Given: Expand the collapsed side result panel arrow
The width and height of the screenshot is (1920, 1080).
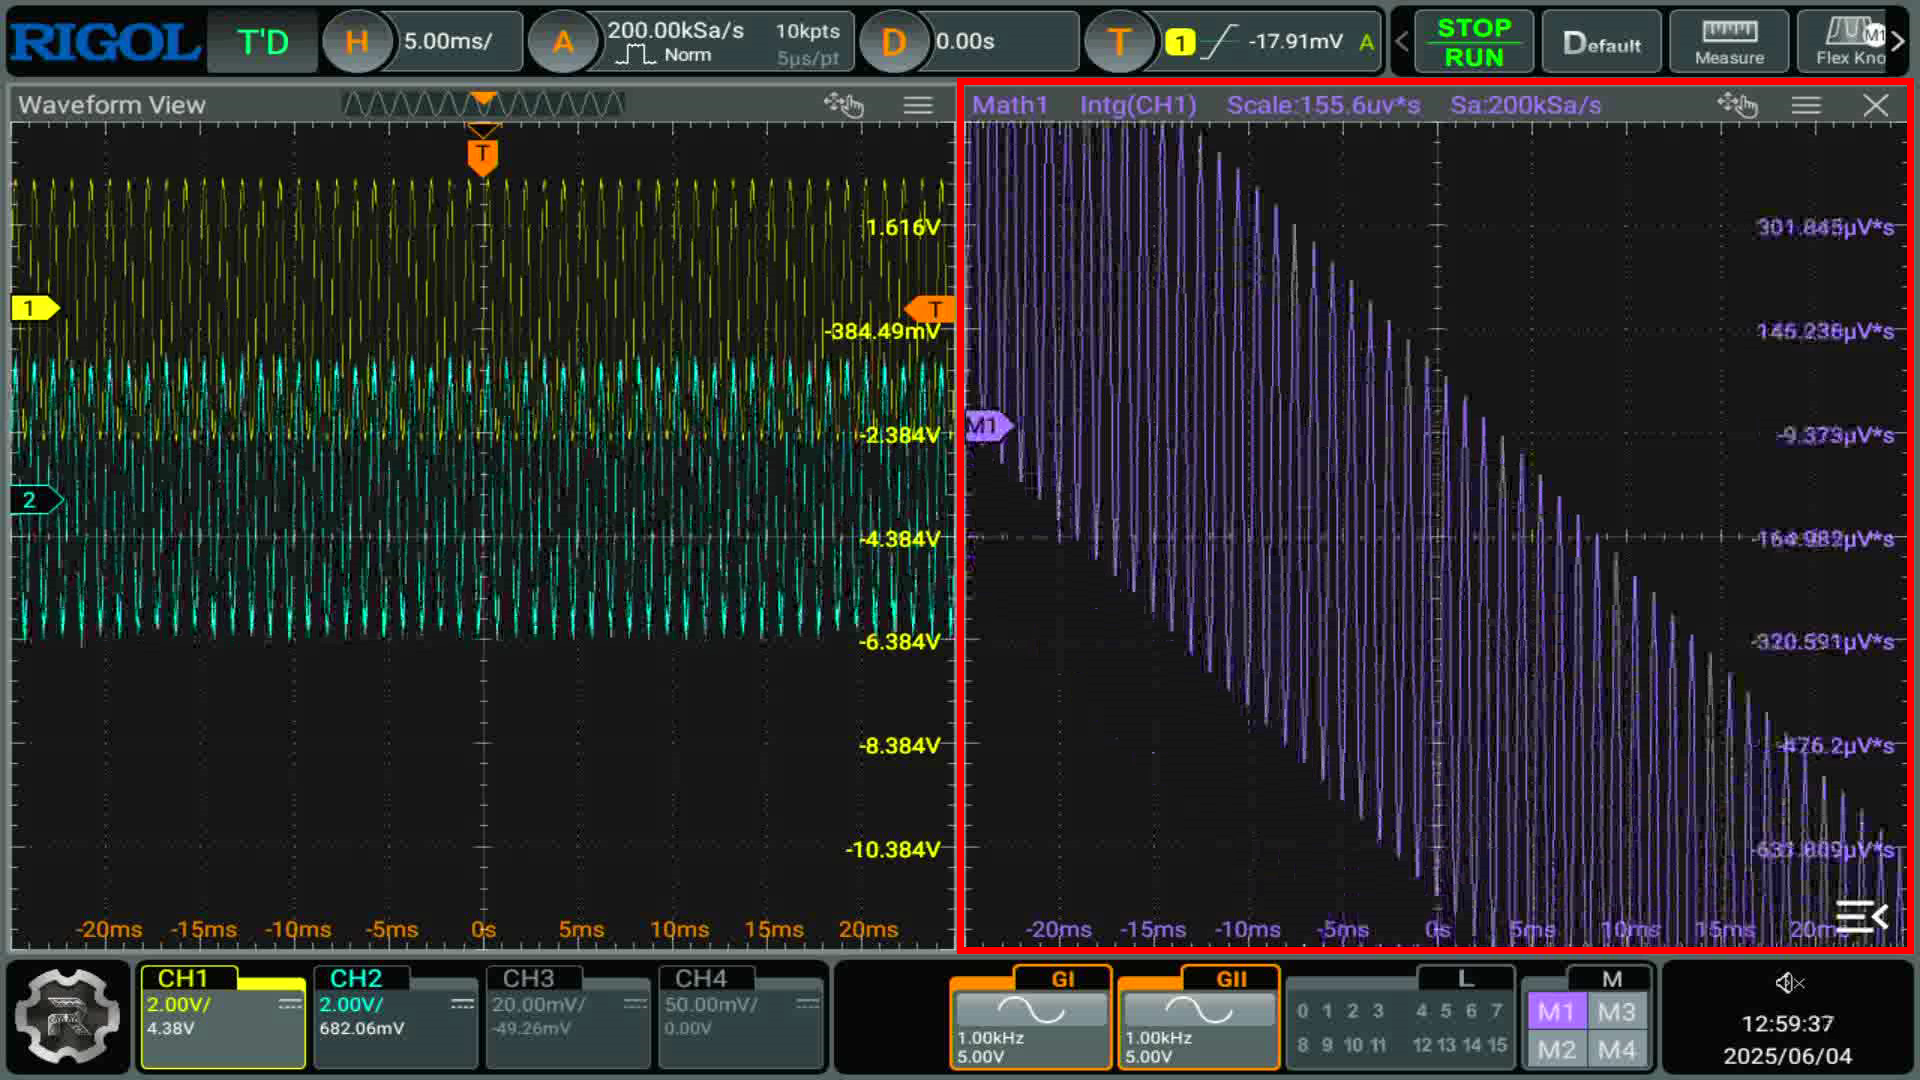Looking at the screenshot, I should (1862, 916).
